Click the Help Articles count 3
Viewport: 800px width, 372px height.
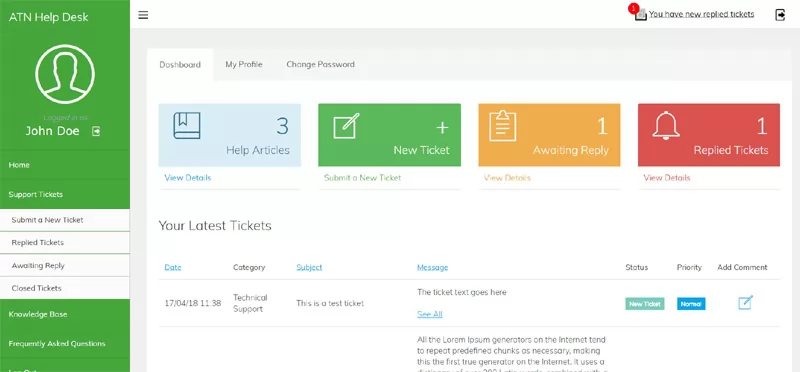pos(282,126)
